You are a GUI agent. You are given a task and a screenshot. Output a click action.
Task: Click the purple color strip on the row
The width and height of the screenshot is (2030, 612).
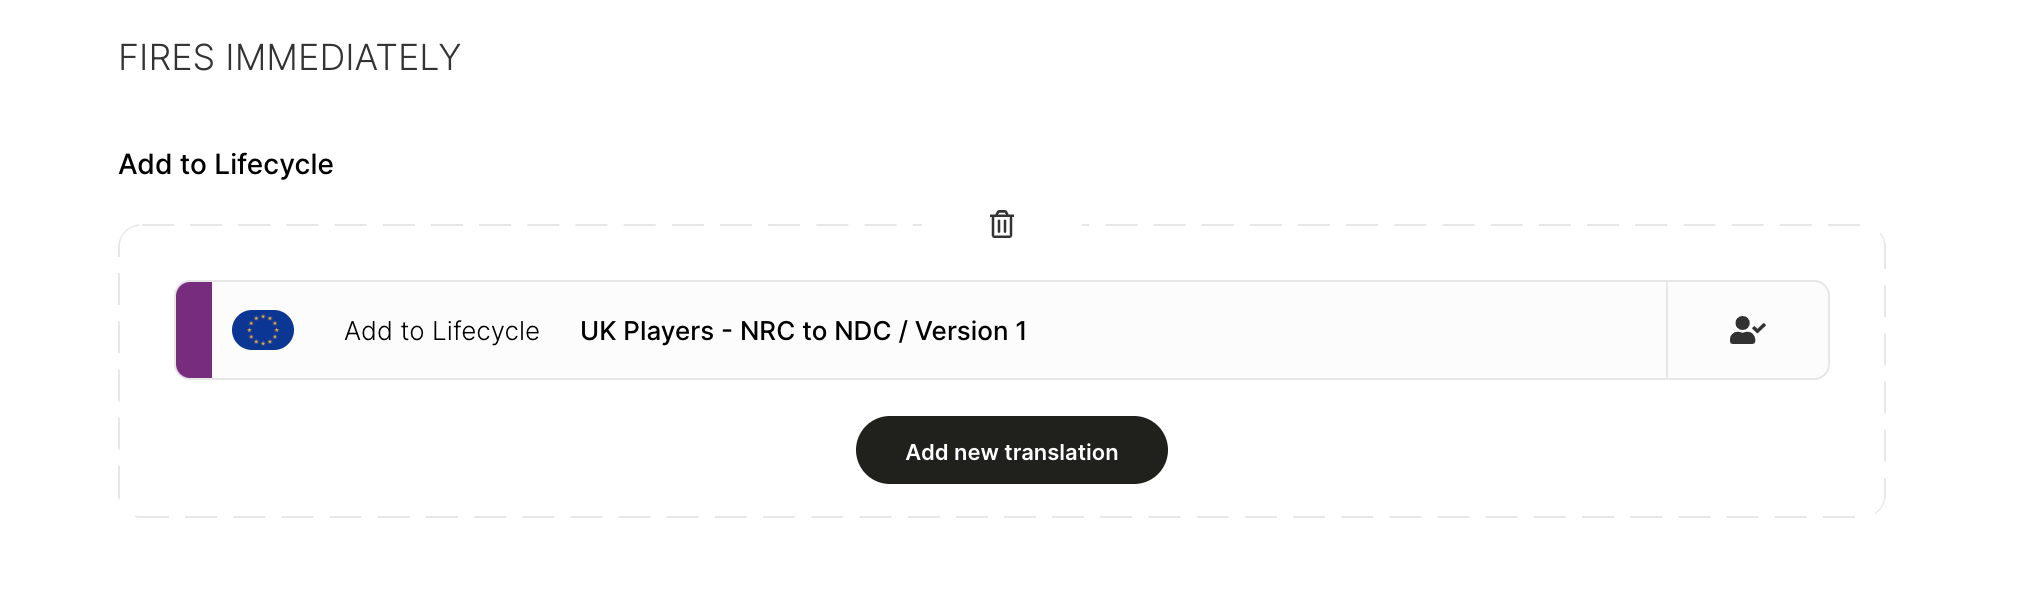click(194, 330)
